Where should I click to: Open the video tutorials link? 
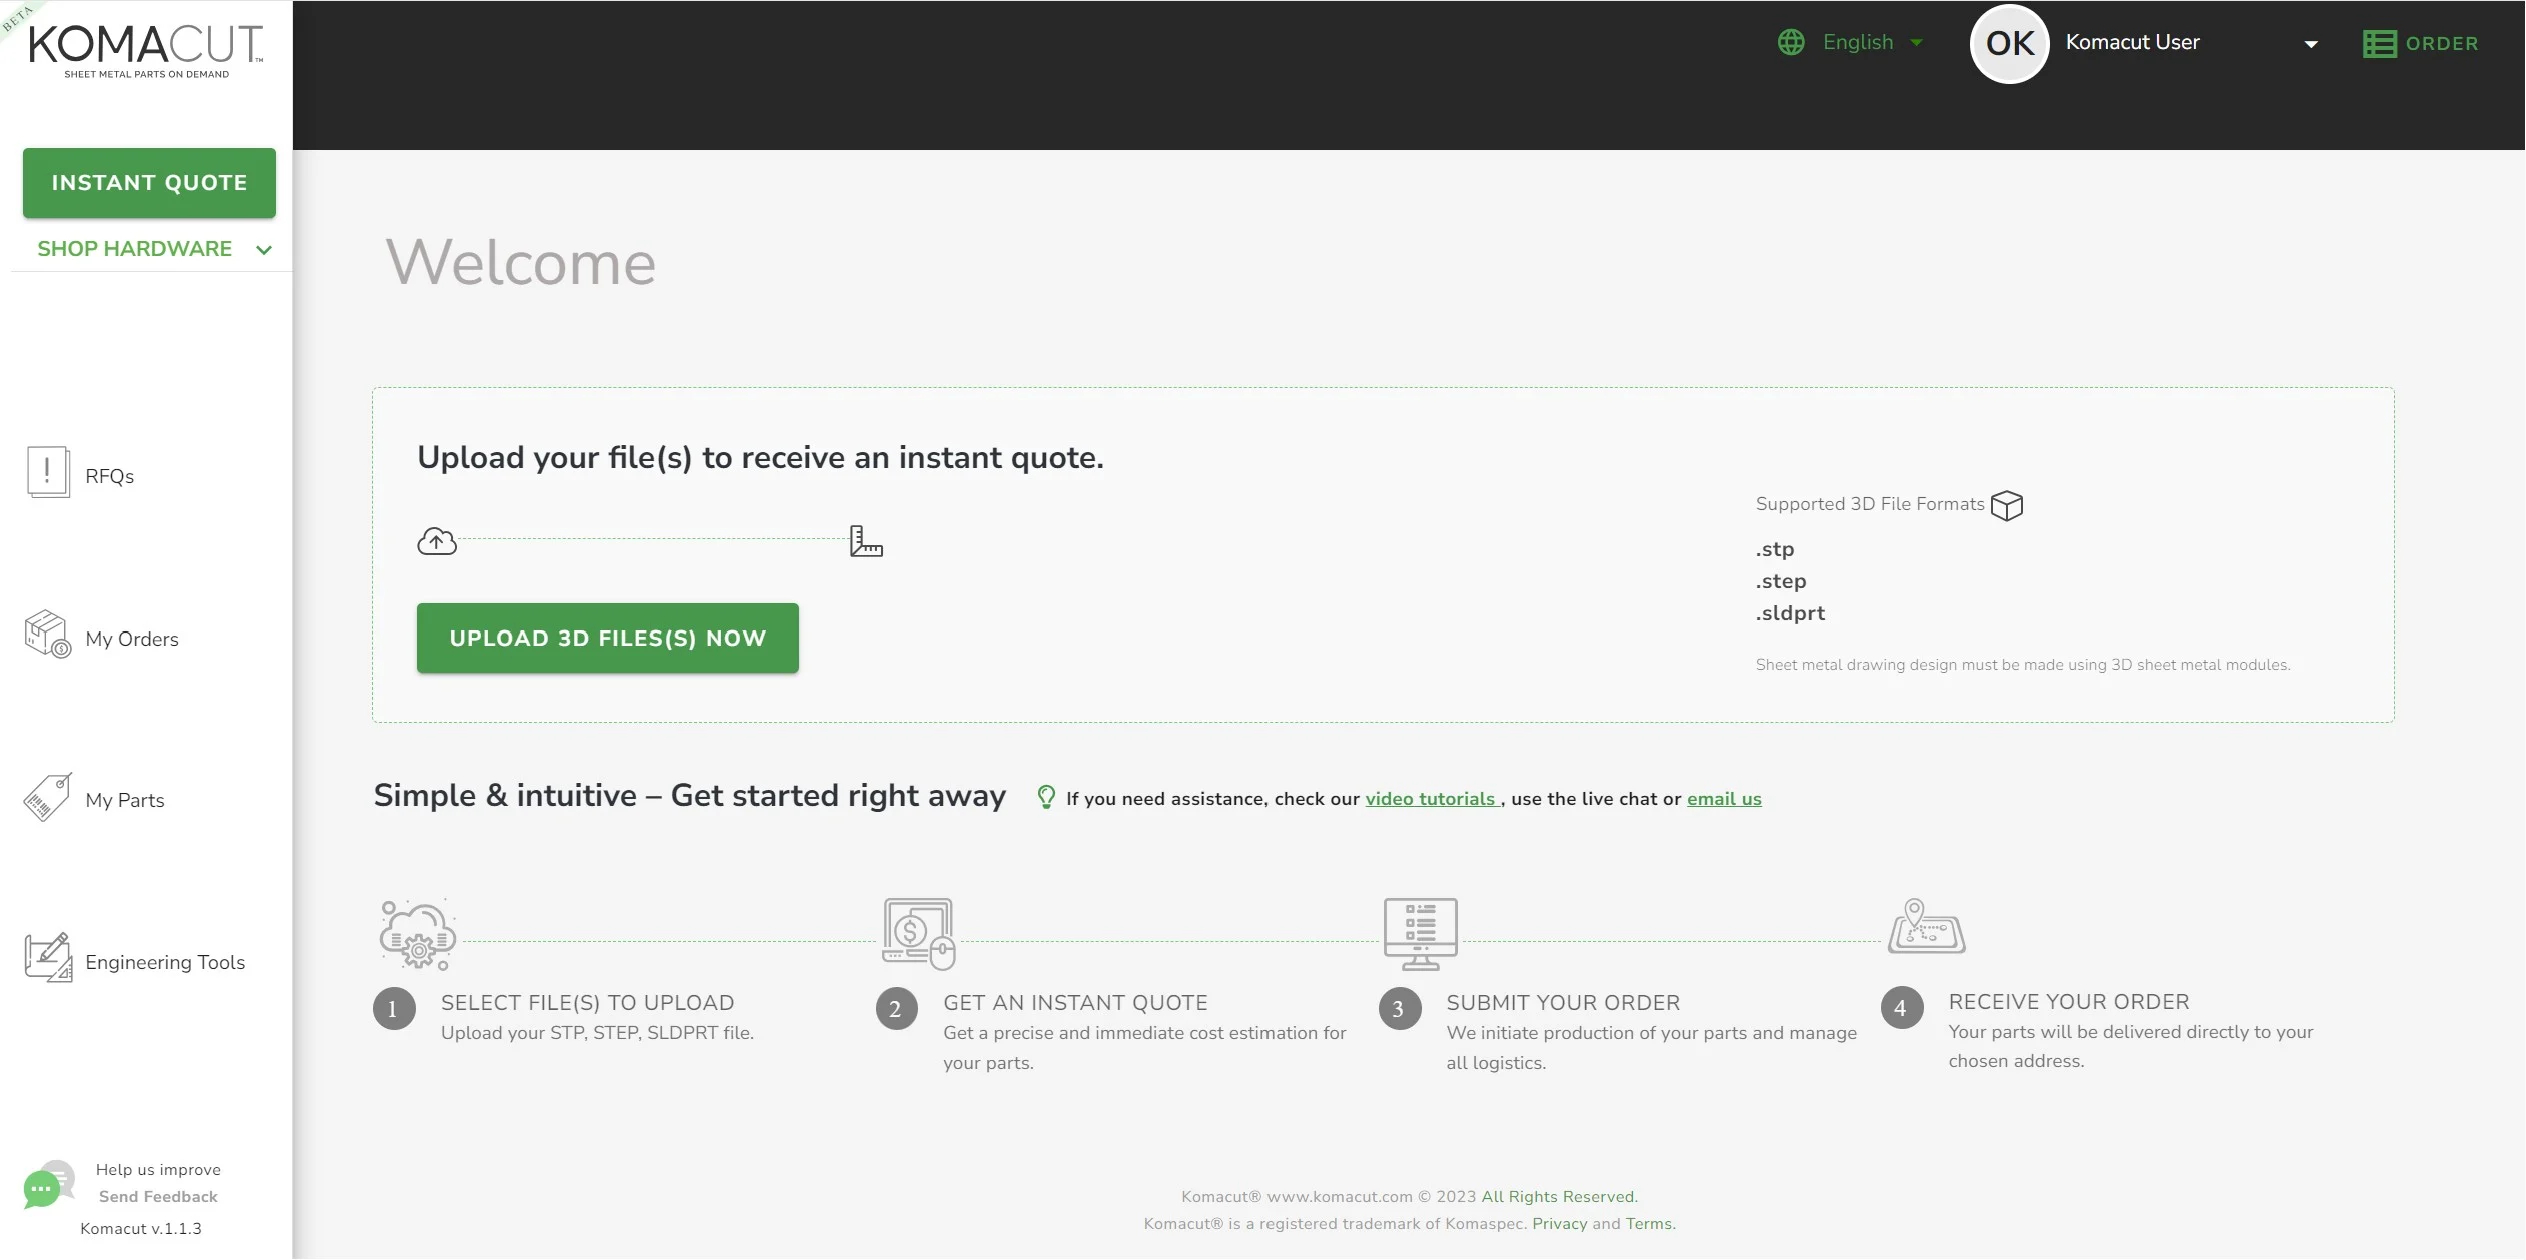click(1430, 799)
